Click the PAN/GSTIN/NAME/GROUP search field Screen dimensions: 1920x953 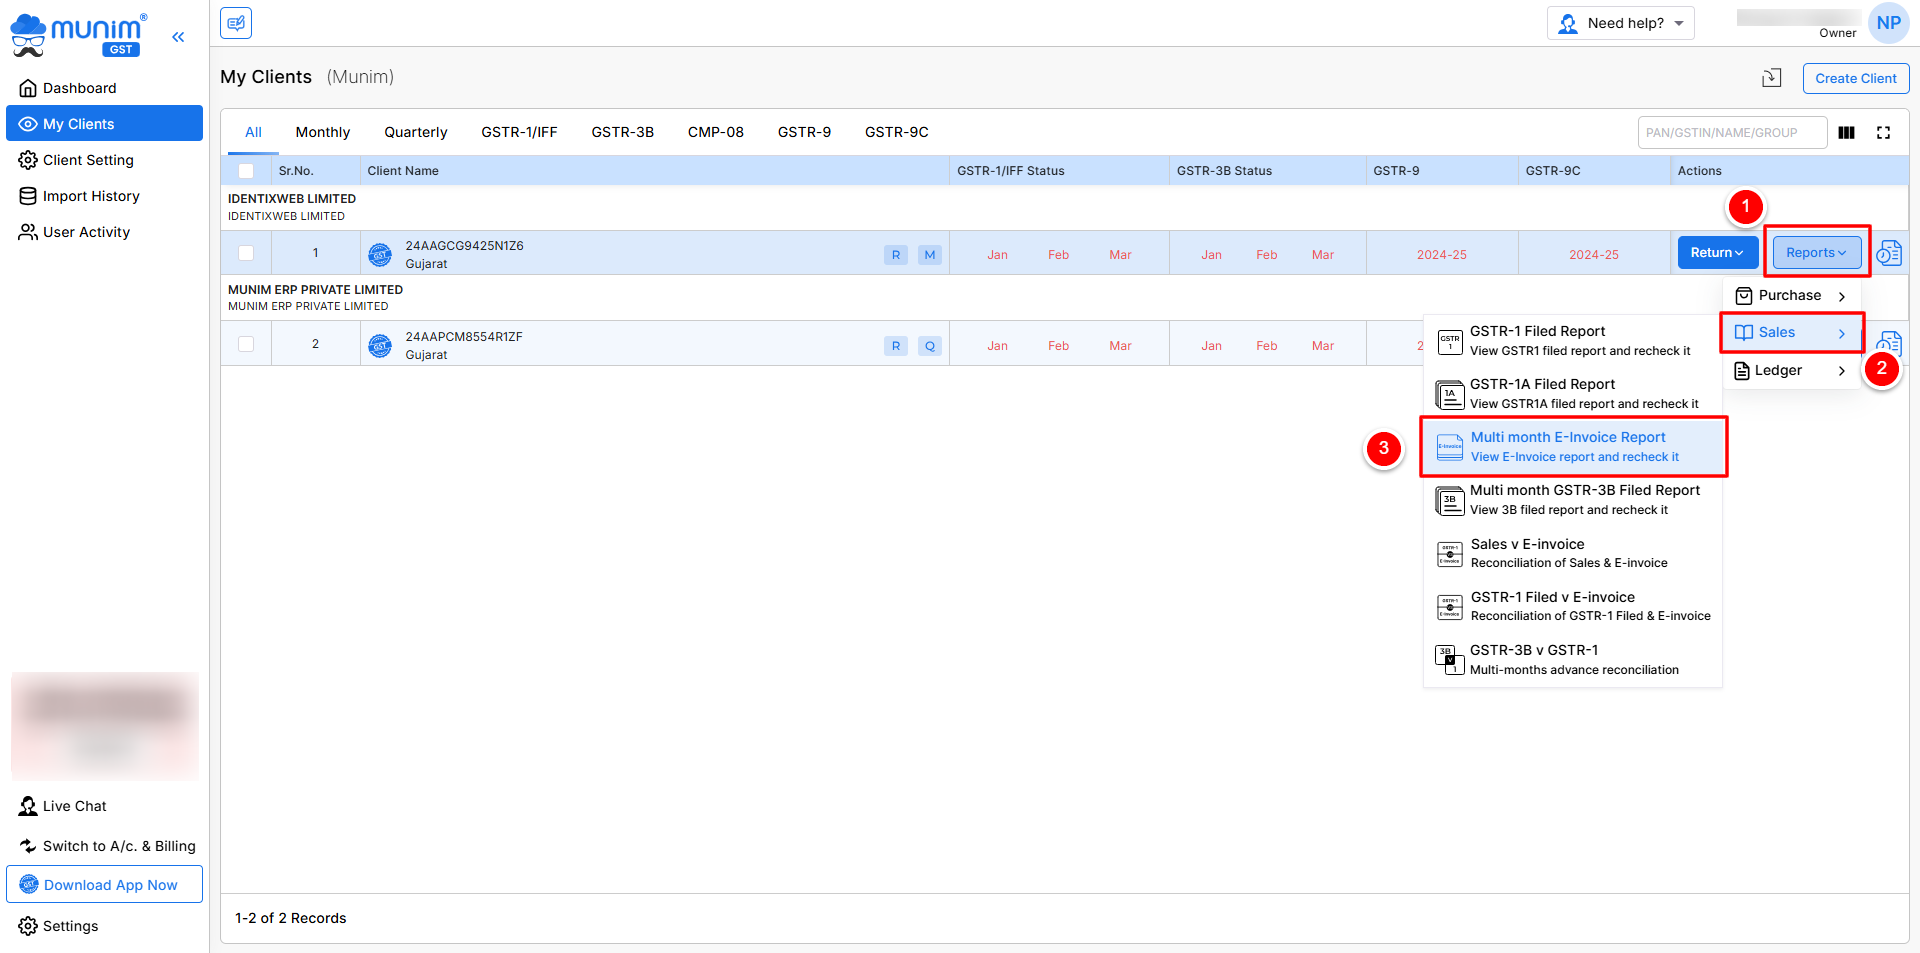coord(1731,133)
